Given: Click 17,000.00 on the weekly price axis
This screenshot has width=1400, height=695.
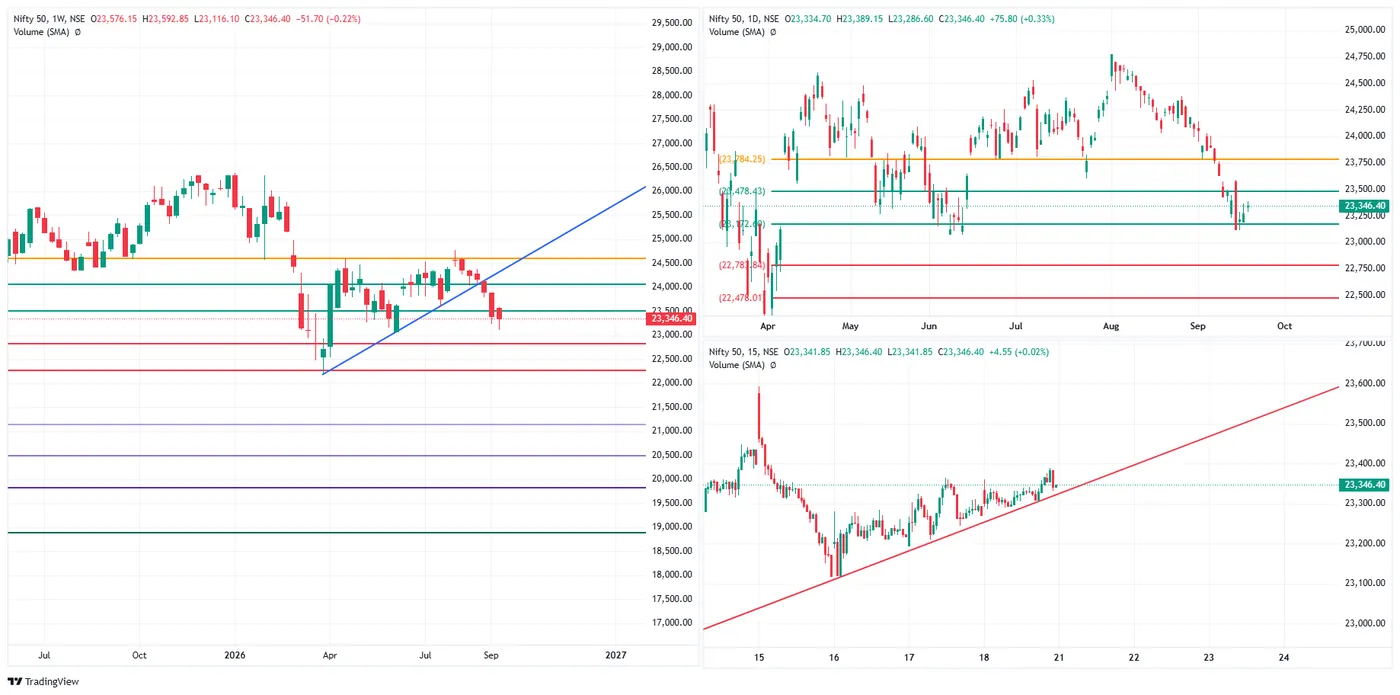Looking at the screenshot, I should click(672, 623).
